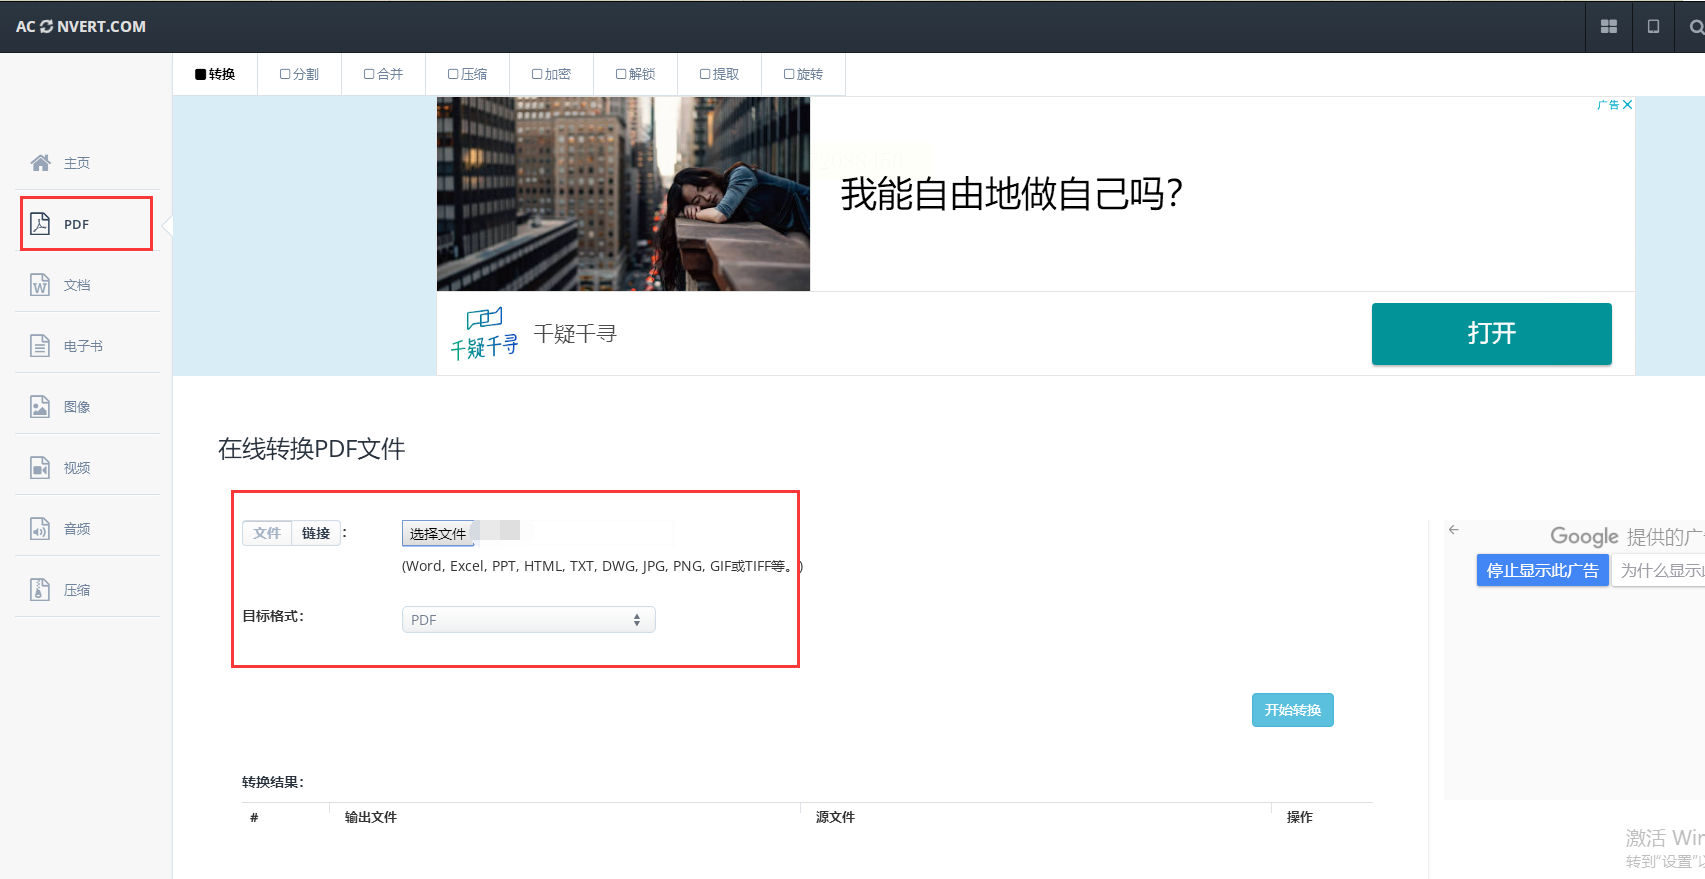Image resolution: width=1705 pixels, height=879 pixels.
Task: Switch to the 分割 split tab
Action: tap(299, 74)
